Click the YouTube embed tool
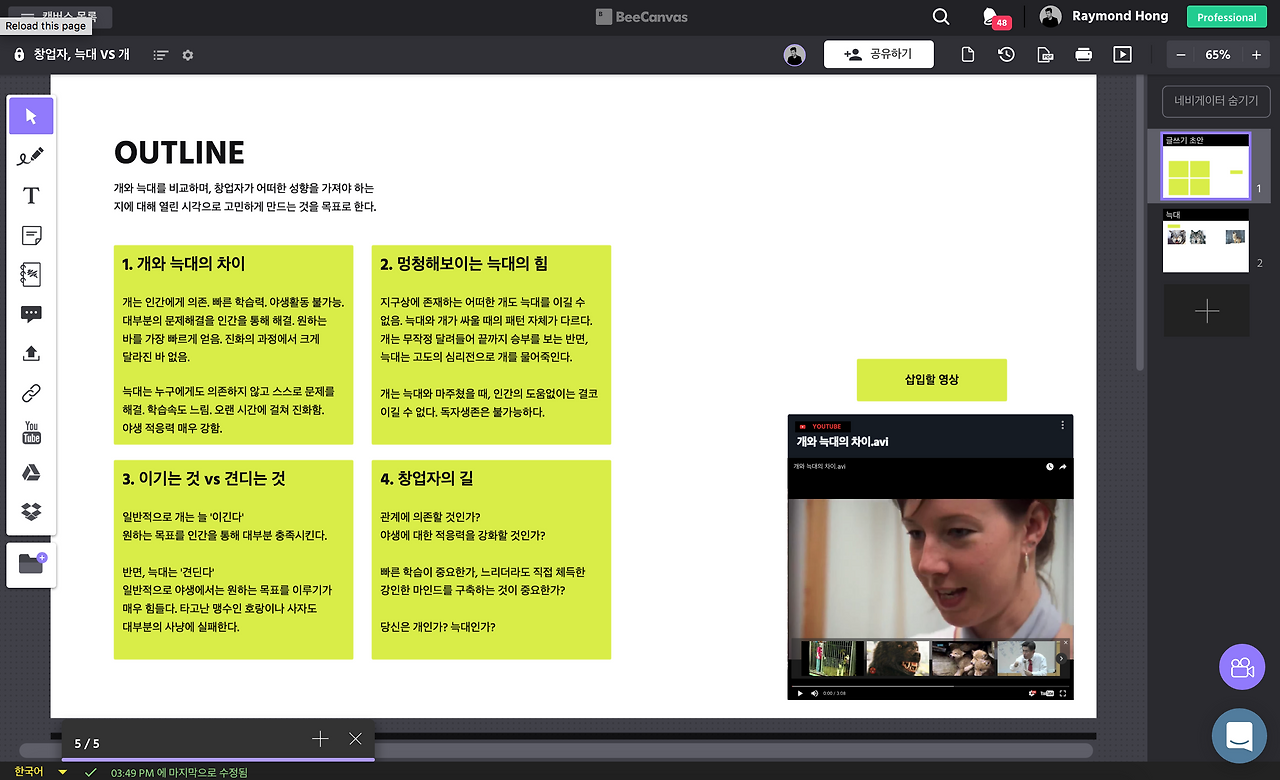The height and width of the screenshot is (780, 1280). click(x=31, y=432)
